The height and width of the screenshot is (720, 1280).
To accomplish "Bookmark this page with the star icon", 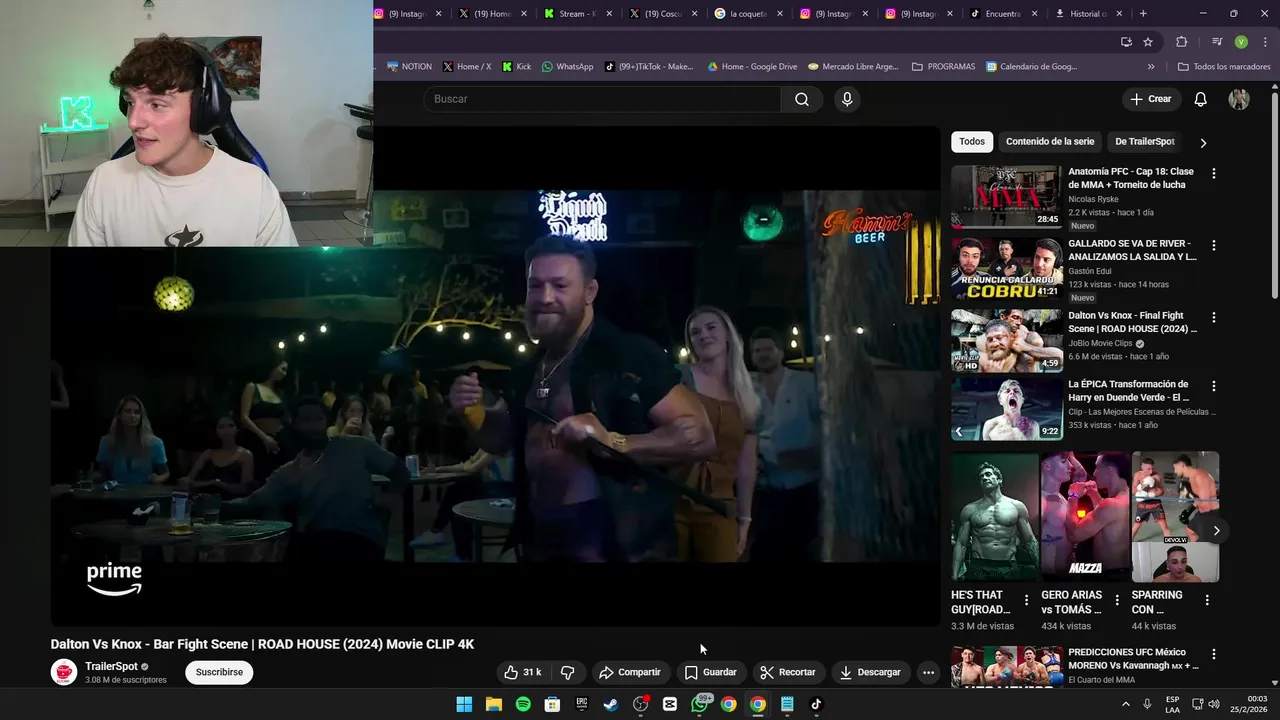I will (1148, 42).
